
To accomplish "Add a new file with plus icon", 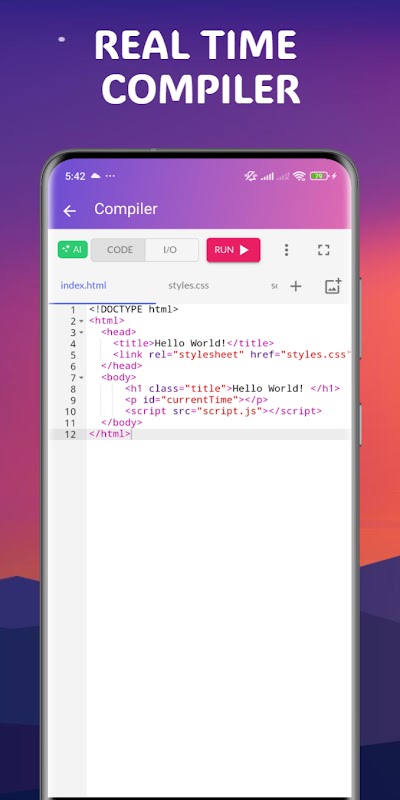I will (296, 286).
